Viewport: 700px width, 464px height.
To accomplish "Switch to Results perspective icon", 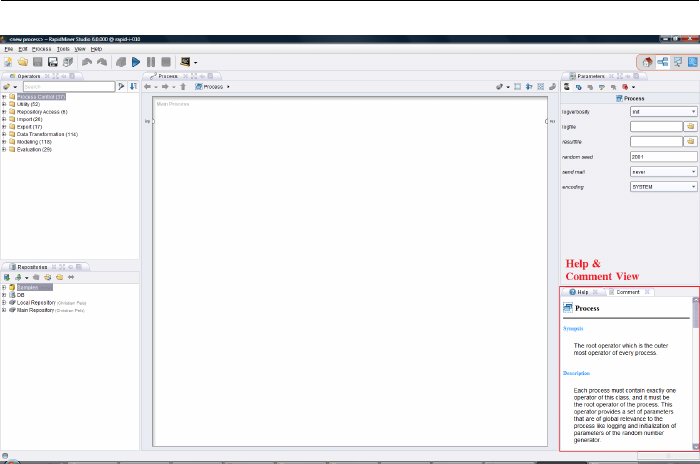I will (x=678, y=62).
